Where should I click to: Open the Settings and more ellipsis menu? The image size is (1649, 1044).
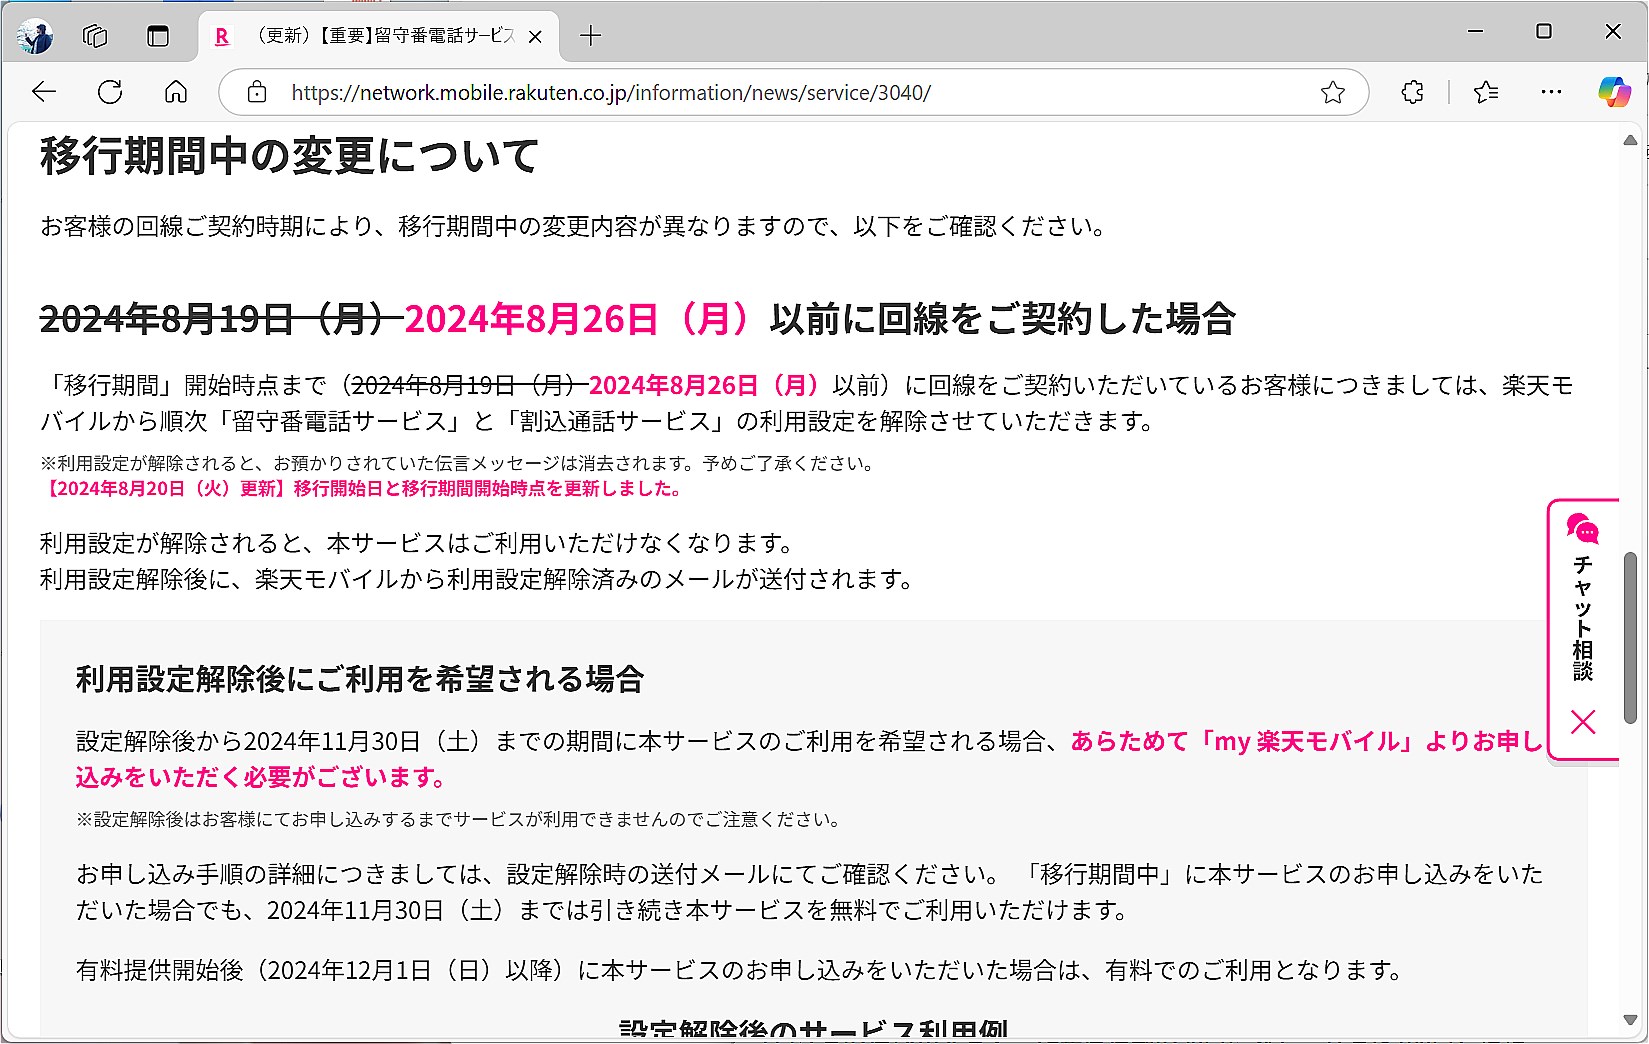(1552, 92)
